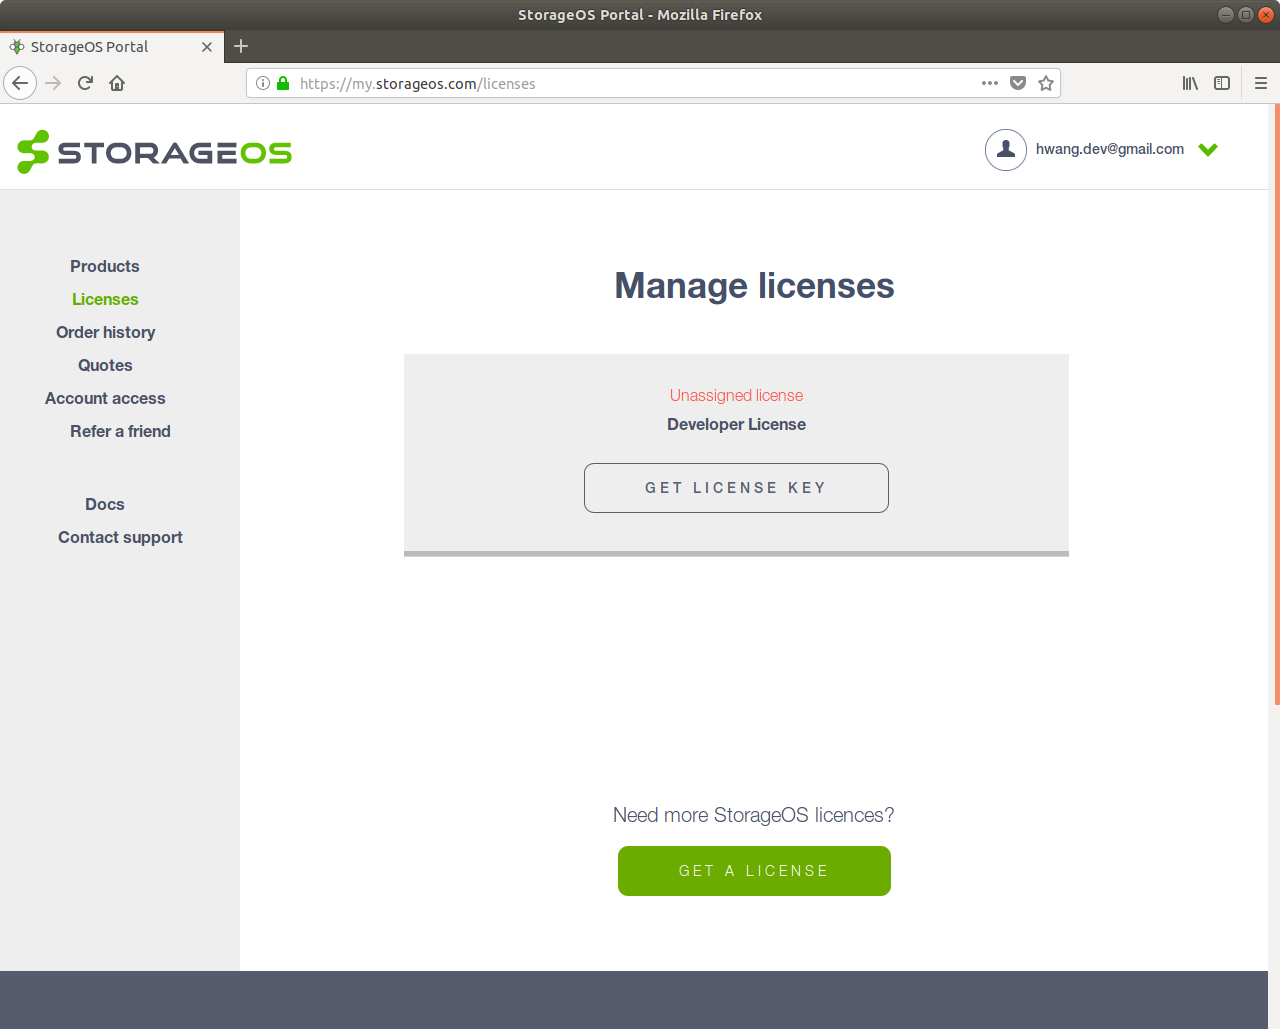The height and width of the screenshot is (1029, 1280).
Task: Click Need more StorageOS licences text
Action: [754, 815]
